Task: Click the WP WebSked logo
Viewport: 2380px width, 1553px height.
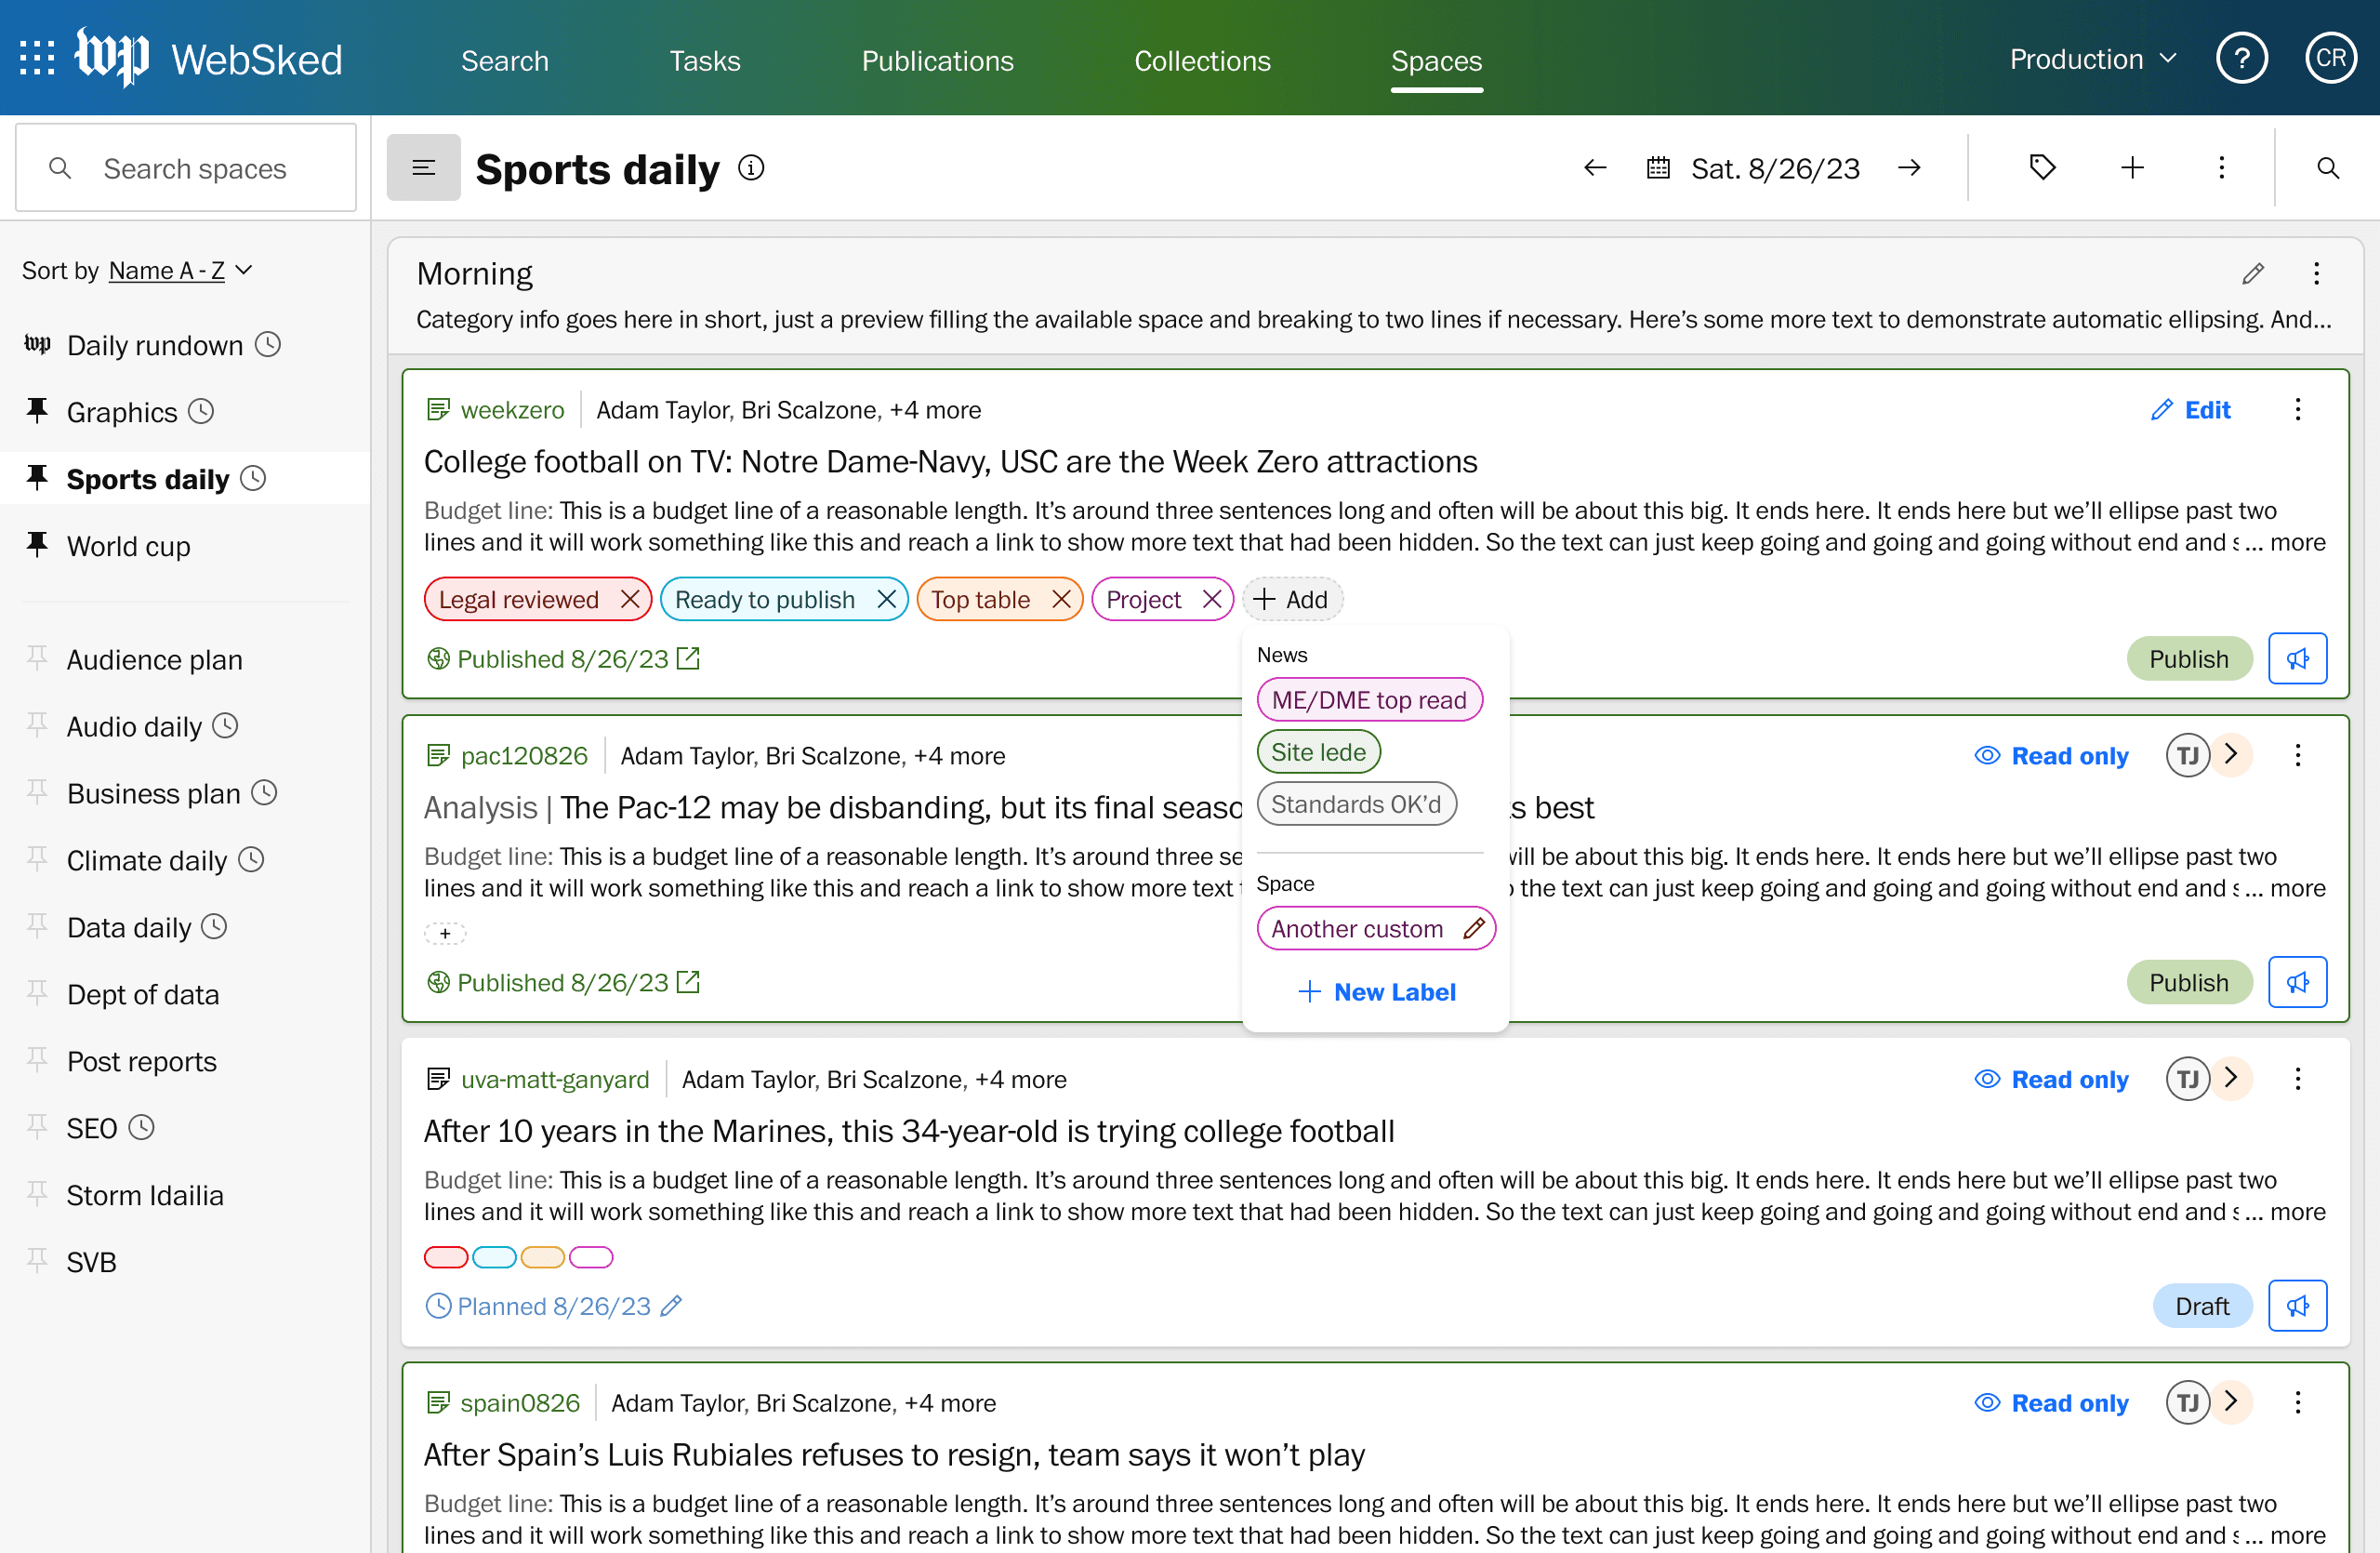Action: pyautogui.click(x=209, y=58)
